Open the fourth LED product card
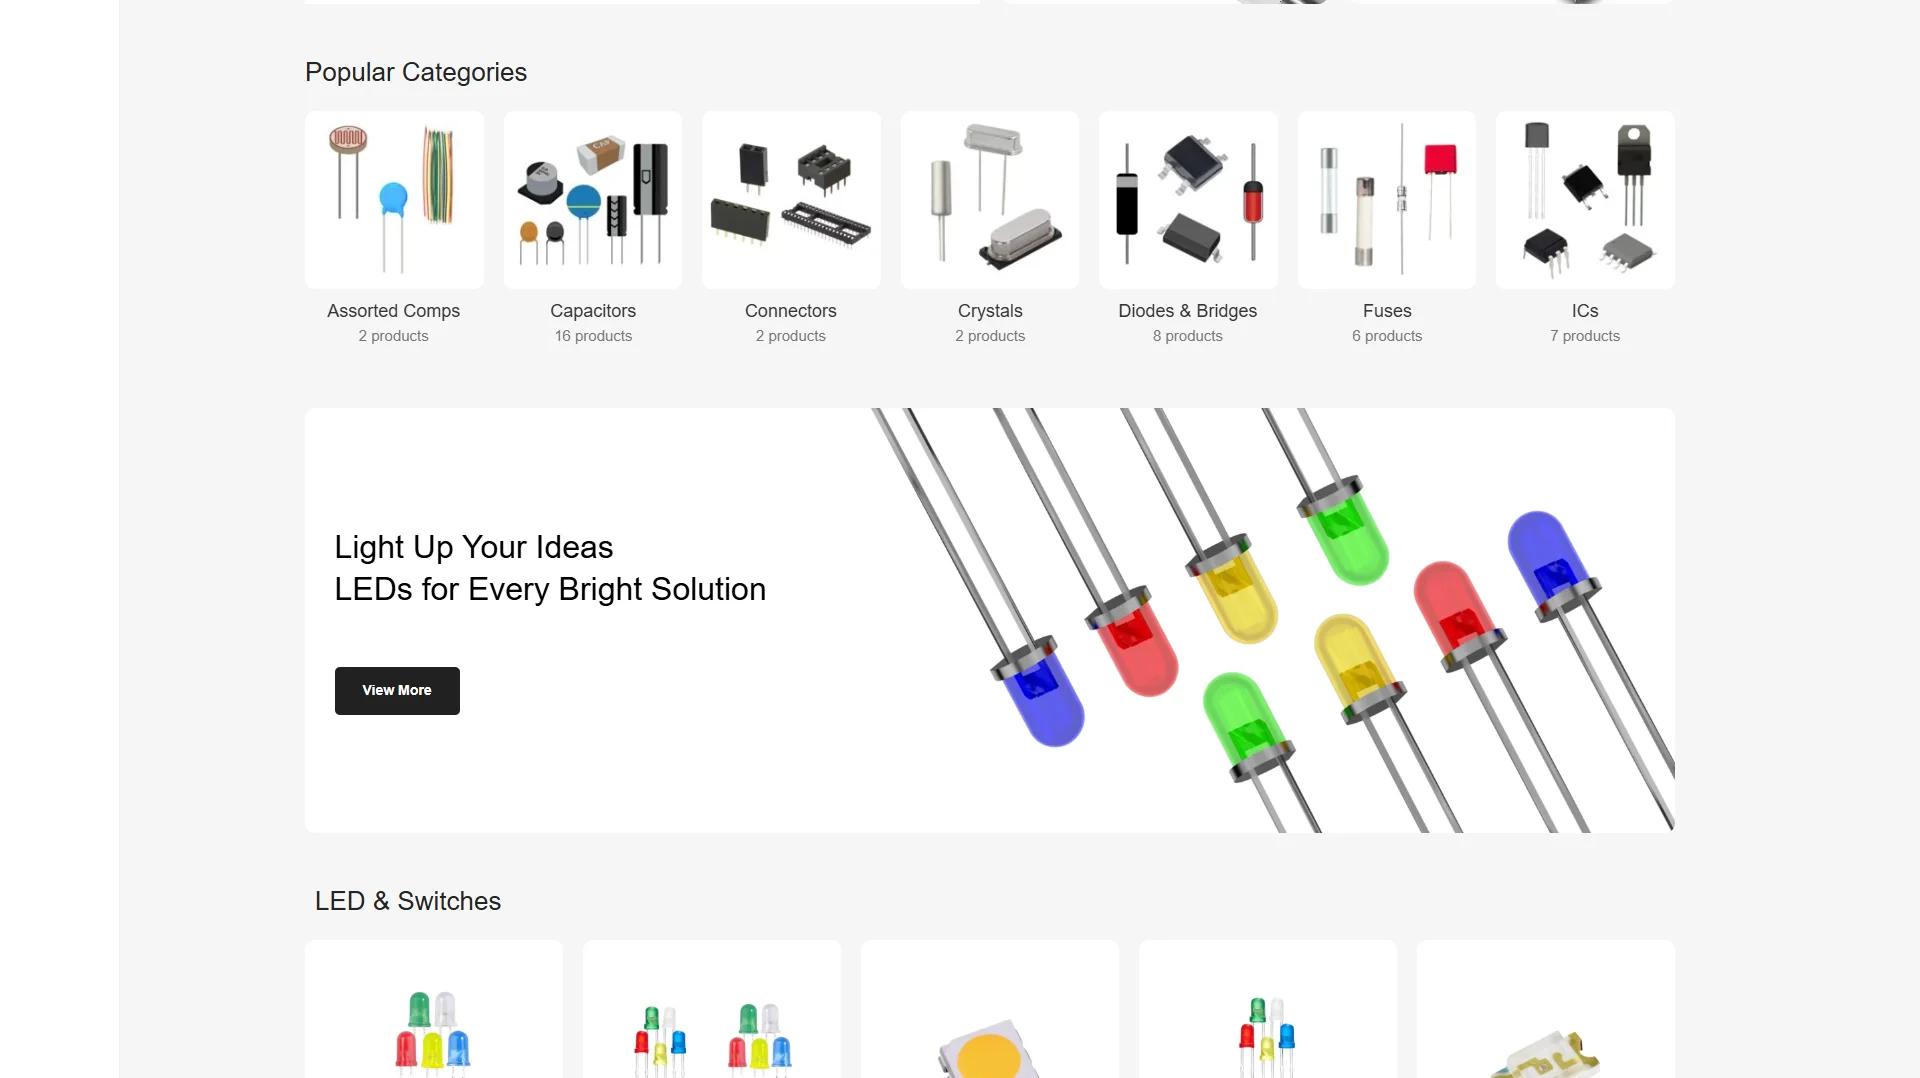 [x=1268, y=1009]
